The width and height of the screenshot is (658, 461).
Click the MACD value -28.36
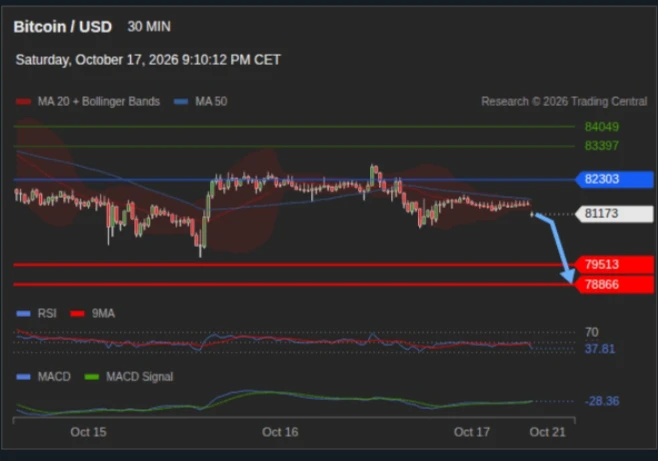click(x=602, y=401)
